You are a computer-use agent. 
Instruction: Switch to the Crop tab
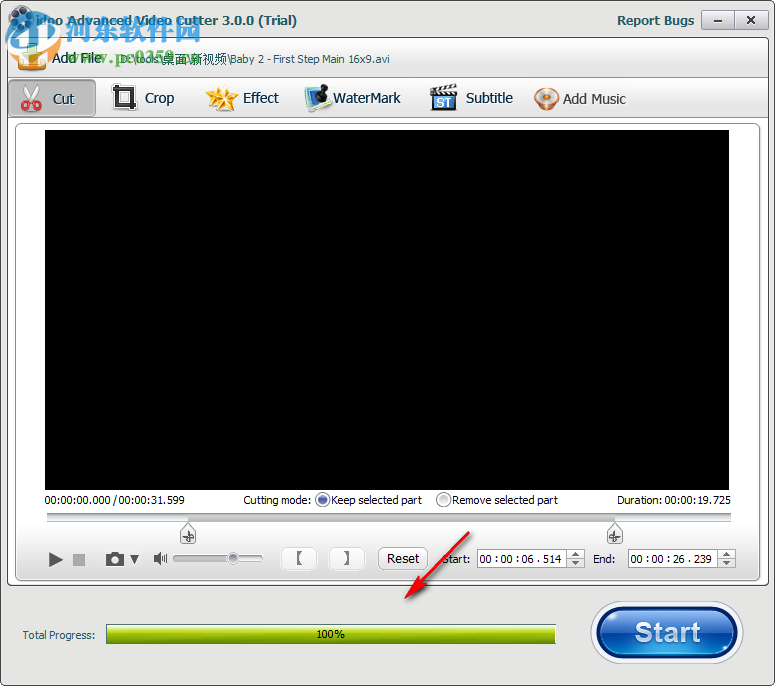(143, 98)
